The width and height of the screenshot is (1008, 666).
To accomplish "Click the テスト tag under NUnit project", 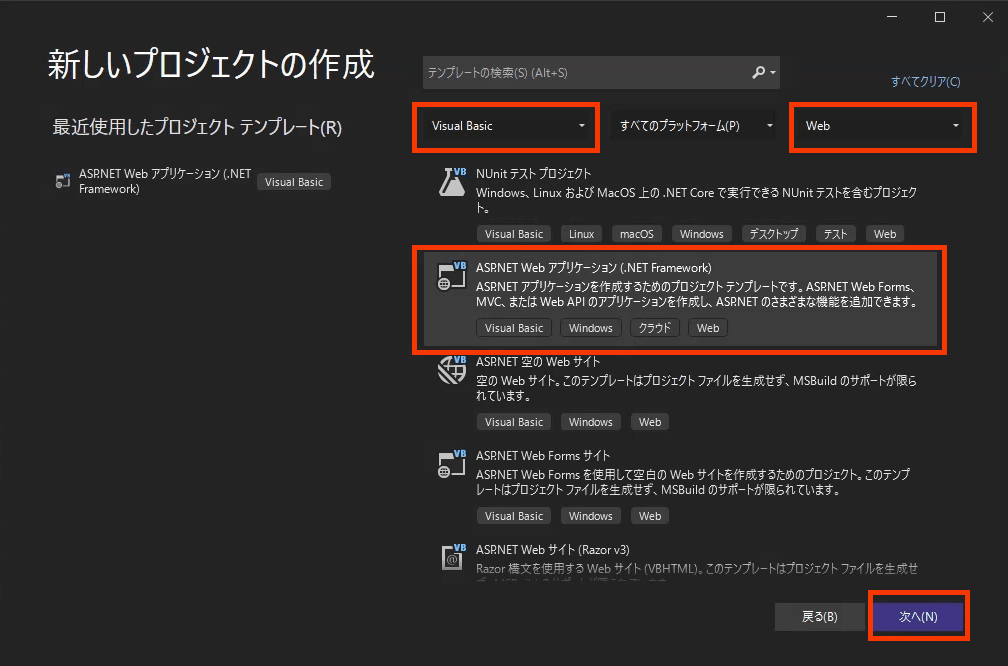I will [x=836, y=234].
